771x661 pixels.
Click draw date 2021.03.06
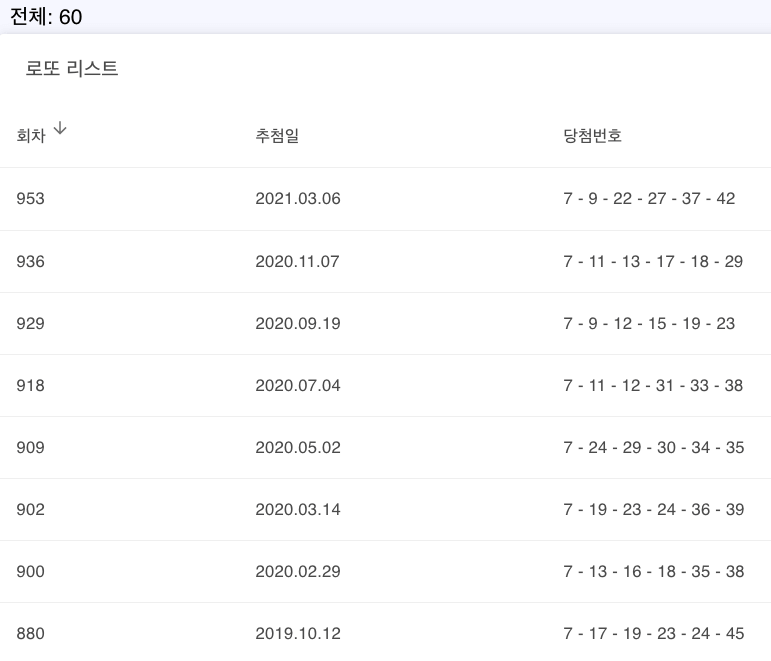click(x=298, y=198)
